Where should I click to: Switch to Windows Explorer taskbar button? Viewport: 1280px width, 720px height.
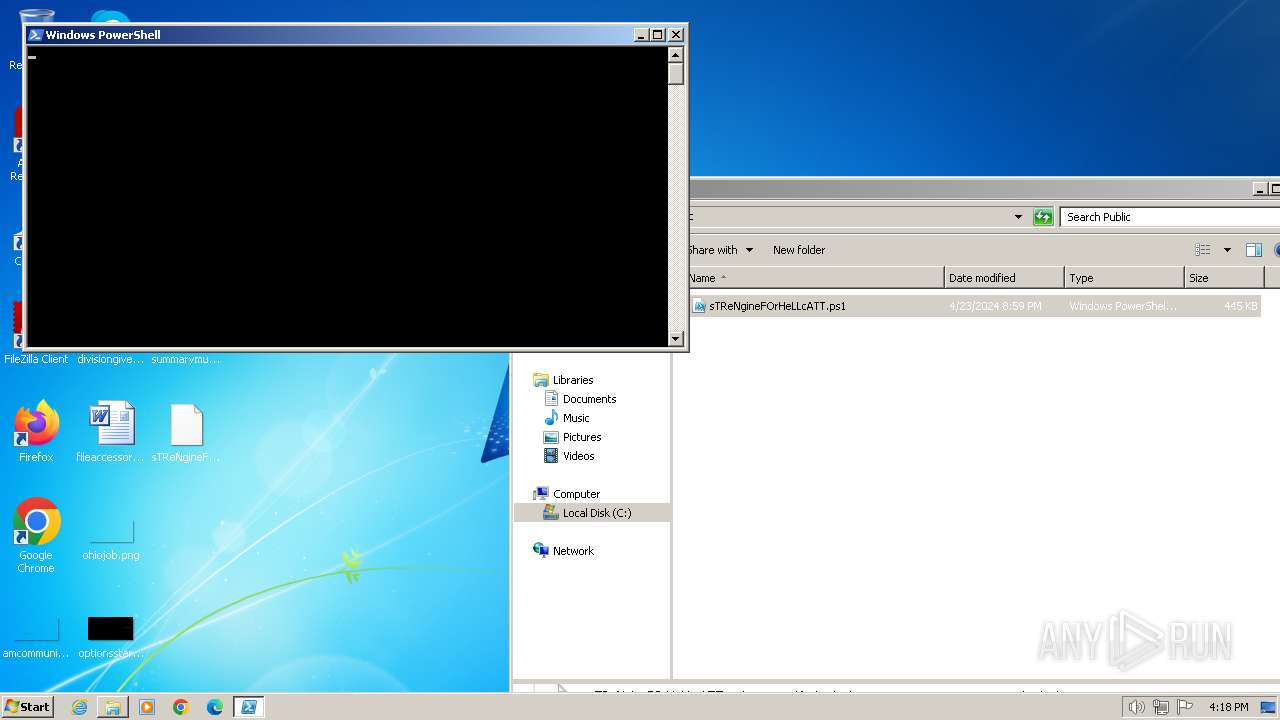[x=113, y=707]
